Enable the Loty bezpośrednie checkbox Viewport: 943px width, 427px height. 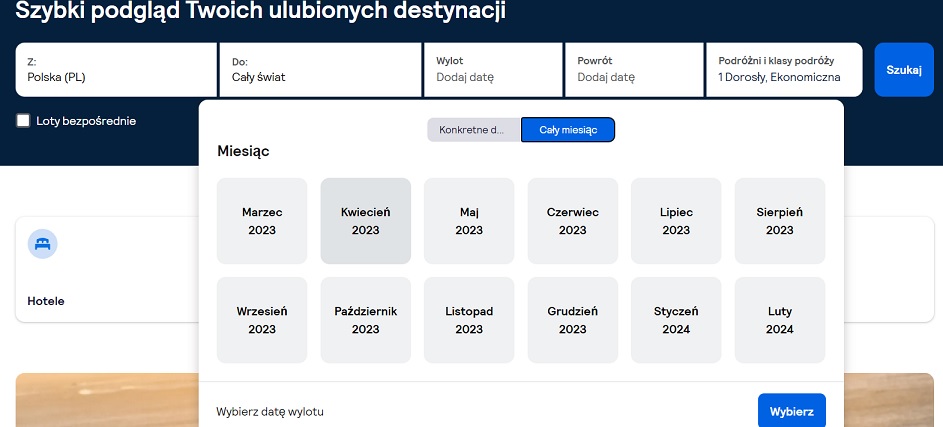(23, 121)
